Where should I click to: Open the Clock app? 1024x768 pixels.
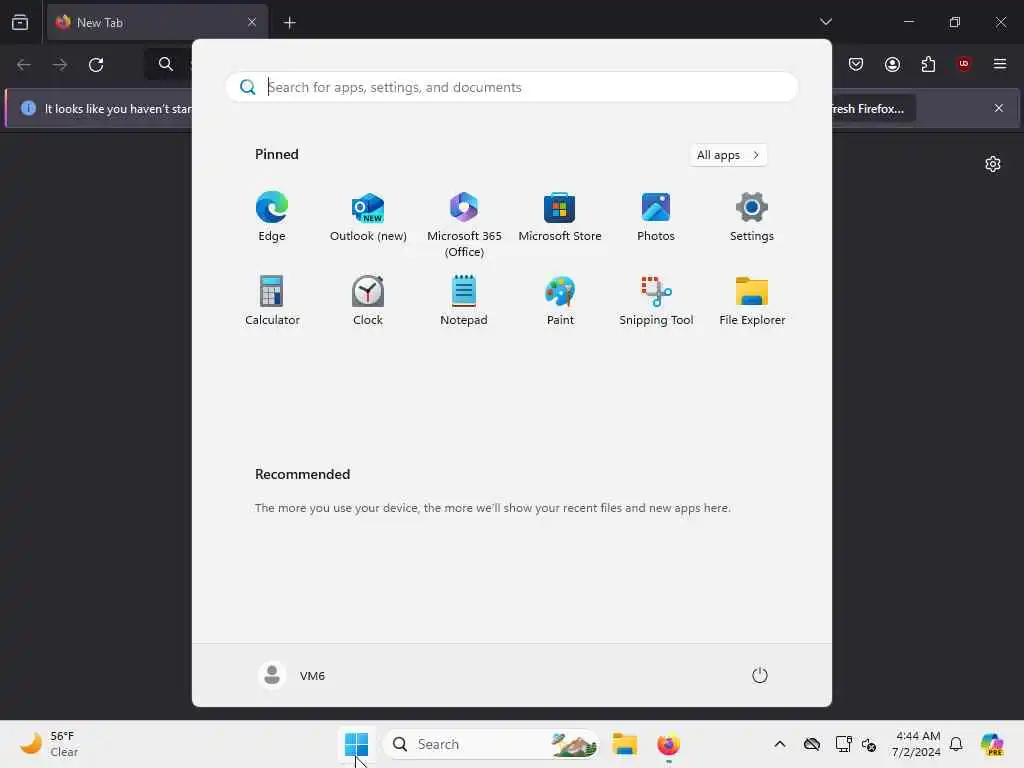tap(368, 301)
